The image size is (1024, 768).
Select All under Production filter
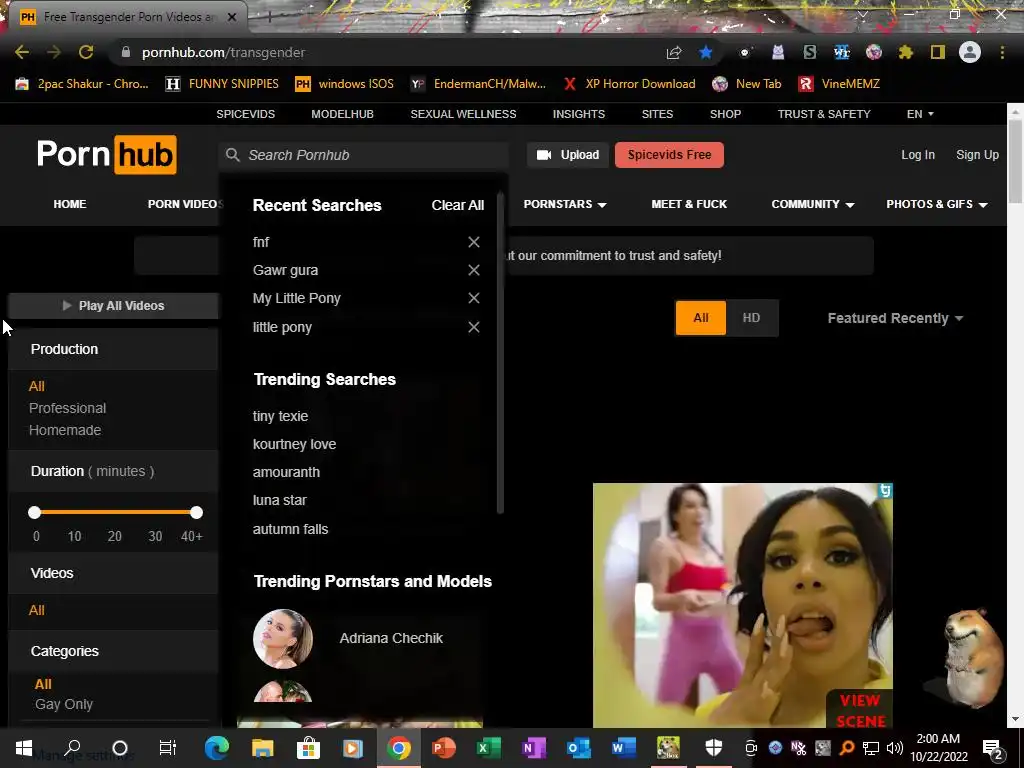[x=37, y=386]
